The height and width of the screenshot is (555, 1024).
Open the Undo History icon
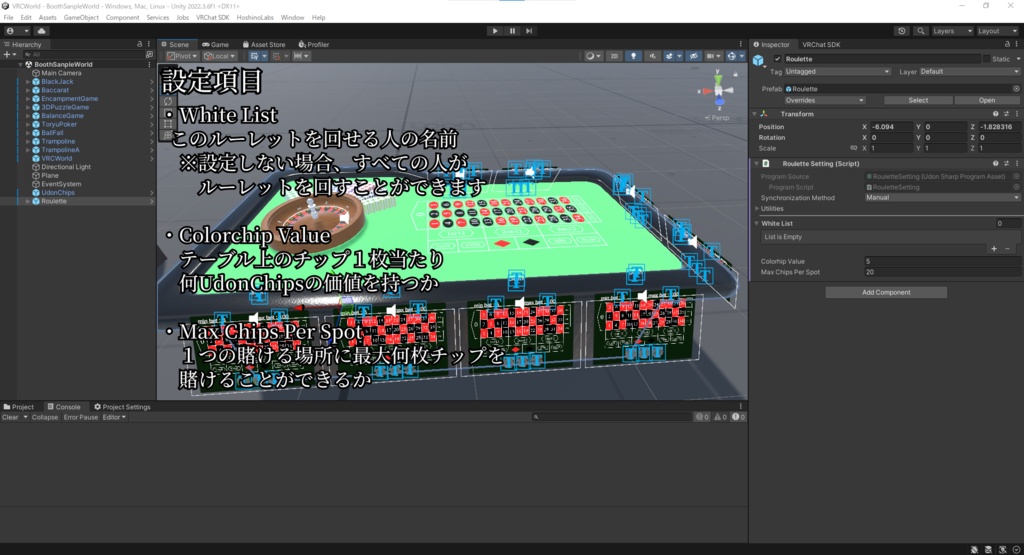902,31
